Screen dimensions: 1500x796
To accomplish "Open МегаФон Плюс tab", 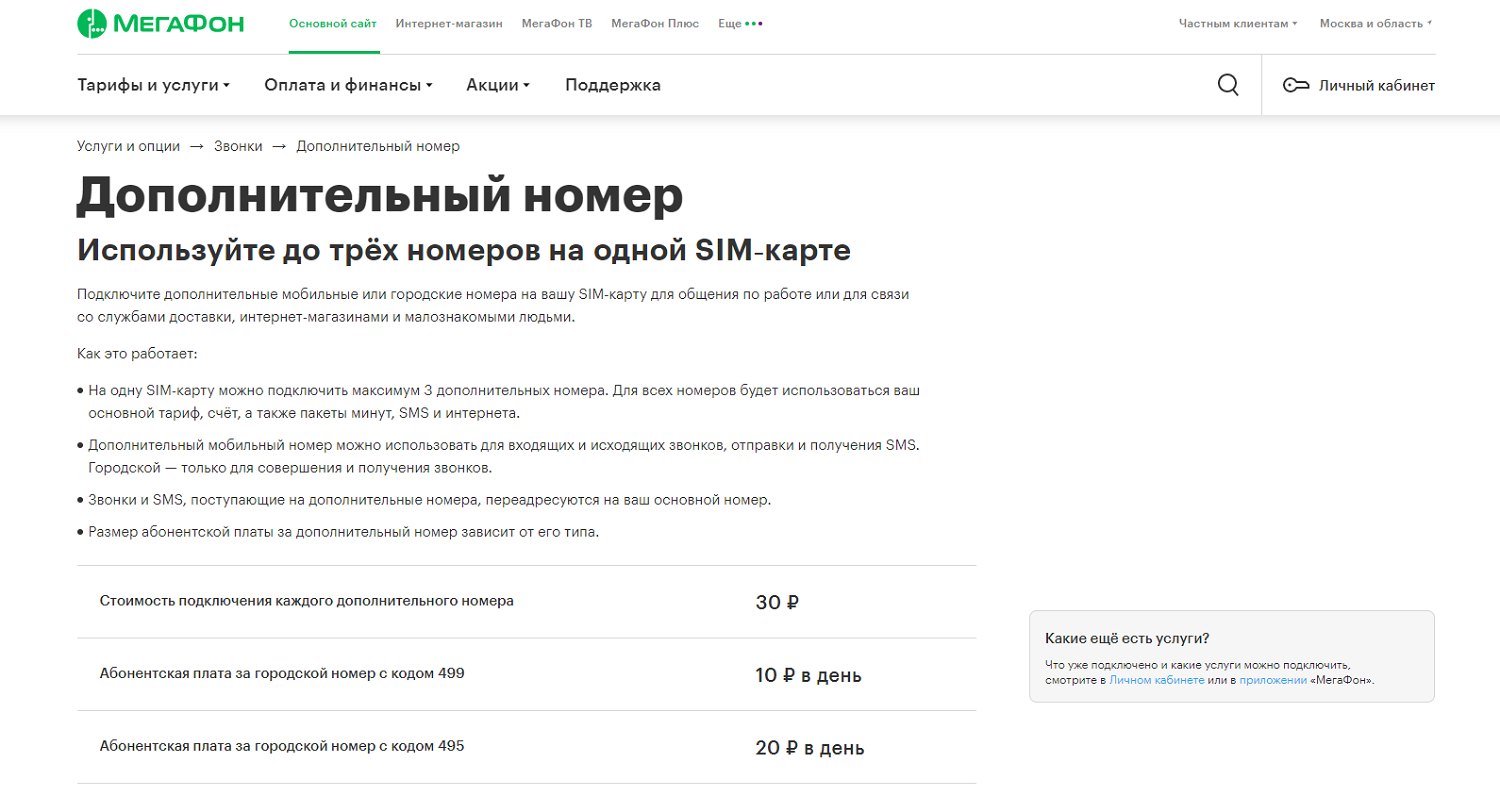I will tap(655, 23).
